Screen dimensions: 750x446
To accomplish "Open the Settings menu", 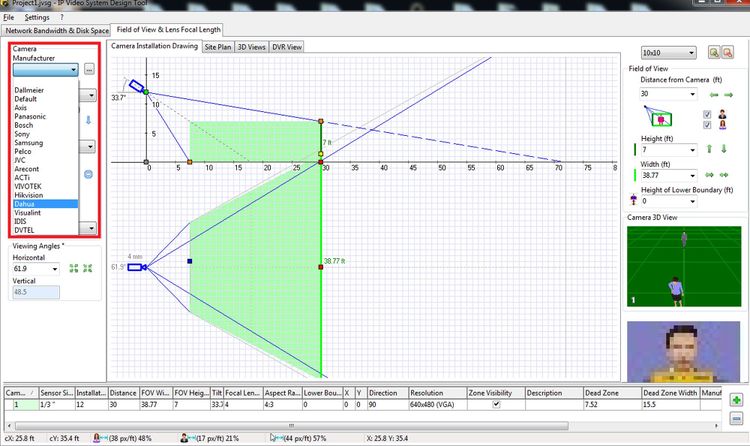I will point(37,18).
